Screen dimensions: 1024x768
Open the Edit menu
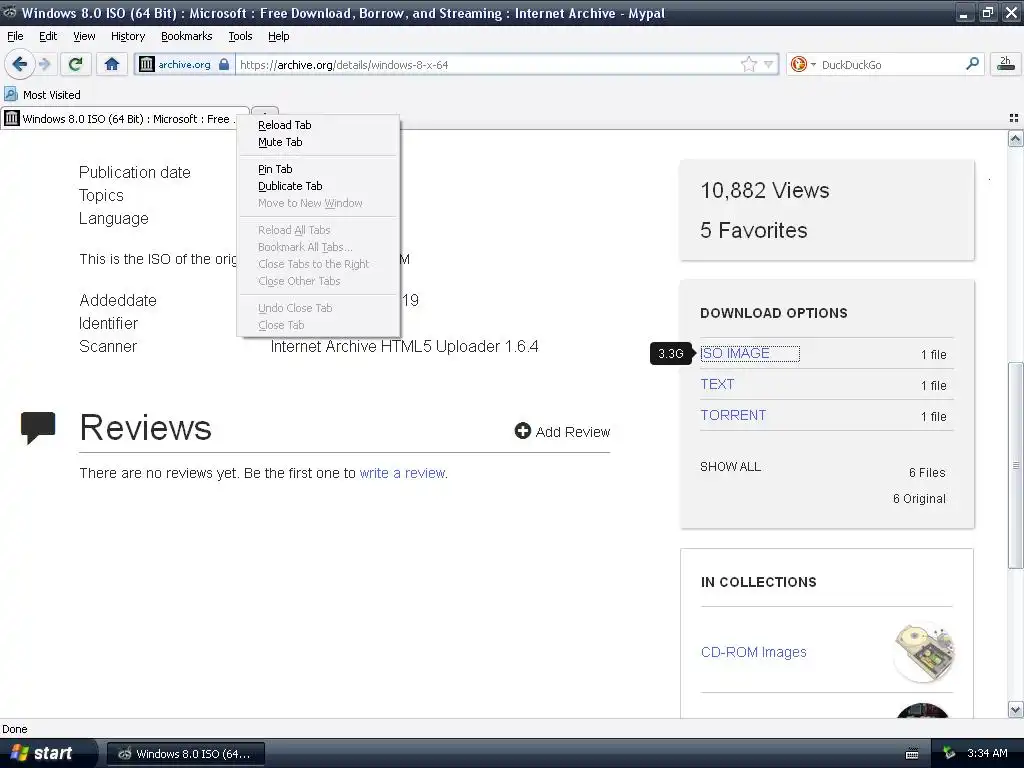[x=48, y=36]
